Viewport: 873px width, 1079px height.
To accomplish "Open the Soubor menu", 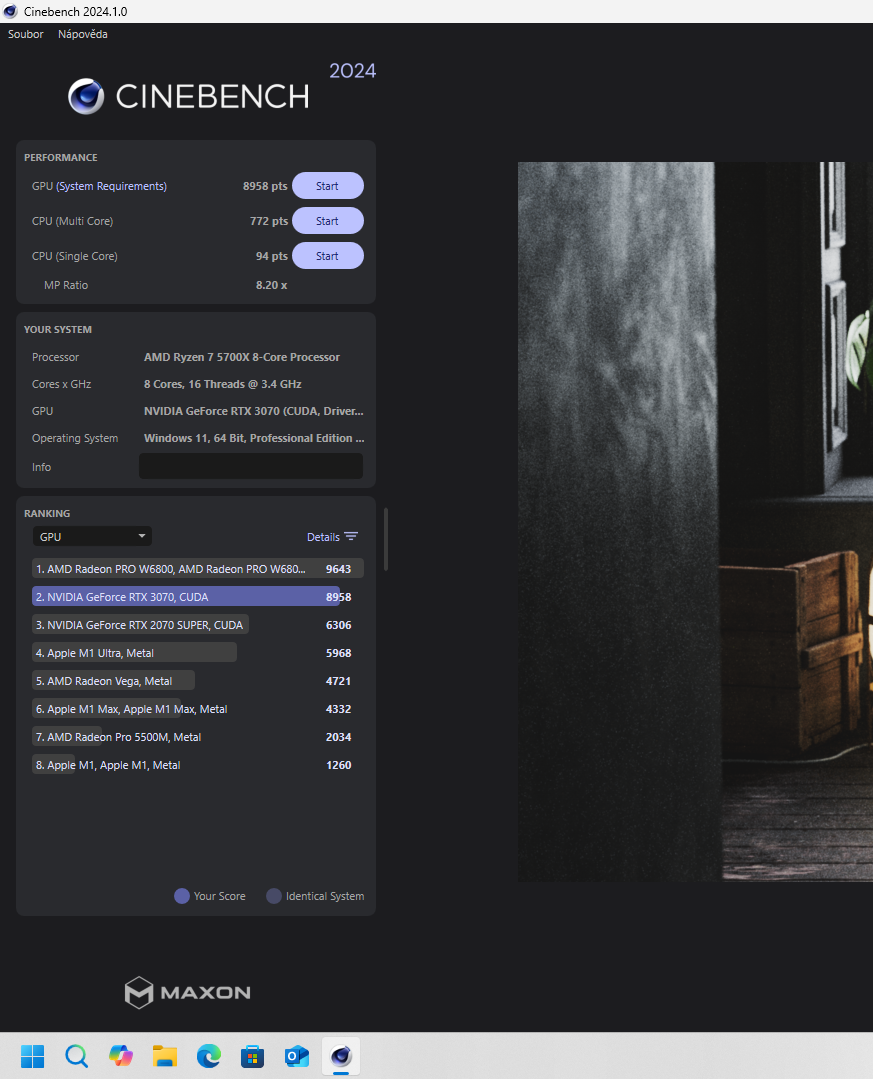I will coord(26,34).
